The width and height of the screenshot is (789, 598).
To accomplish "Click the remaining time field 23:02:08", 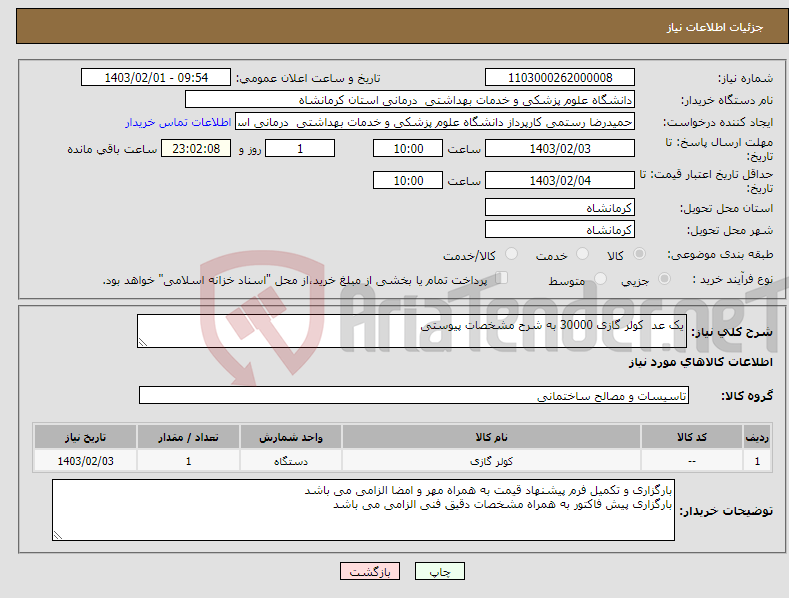I will pyautogui.click(x=196, y=148).
